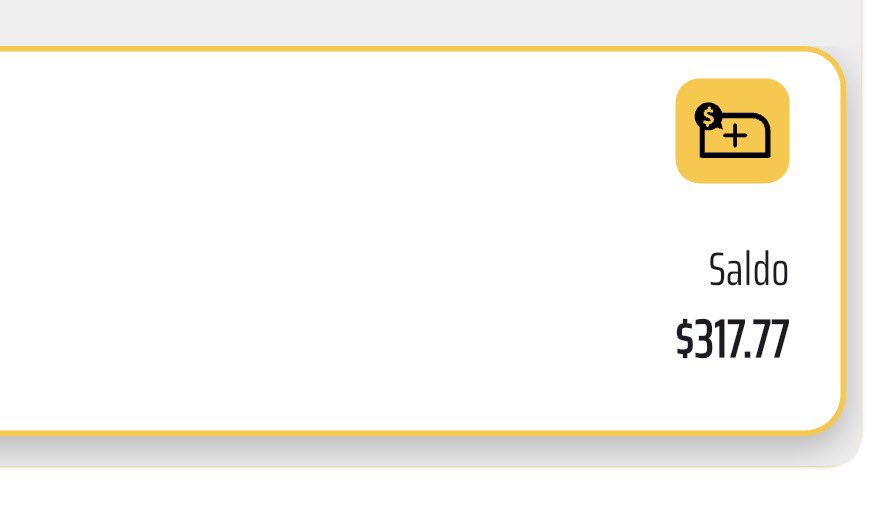The width and height of the screenshot is (894, 506).
Task: Click the rounded bottom-right corner of card
Action: point(831,420)
